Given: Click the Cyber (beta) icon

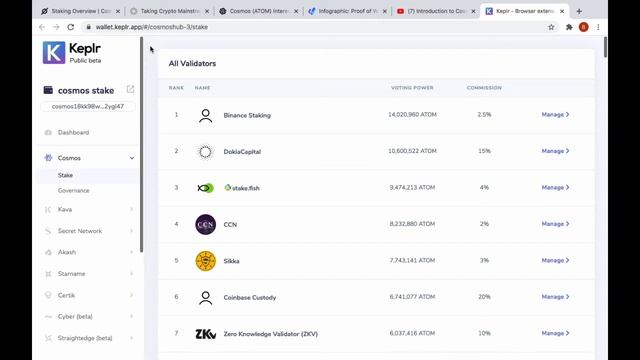Looking at the screenshot, I should [48, 317].
